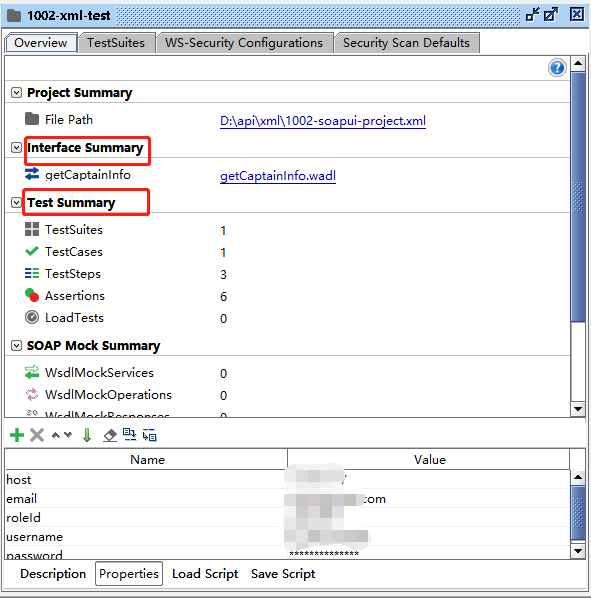Open the Save Script tab
Viewport: 591px width, 599px height.
pos(283,574)
